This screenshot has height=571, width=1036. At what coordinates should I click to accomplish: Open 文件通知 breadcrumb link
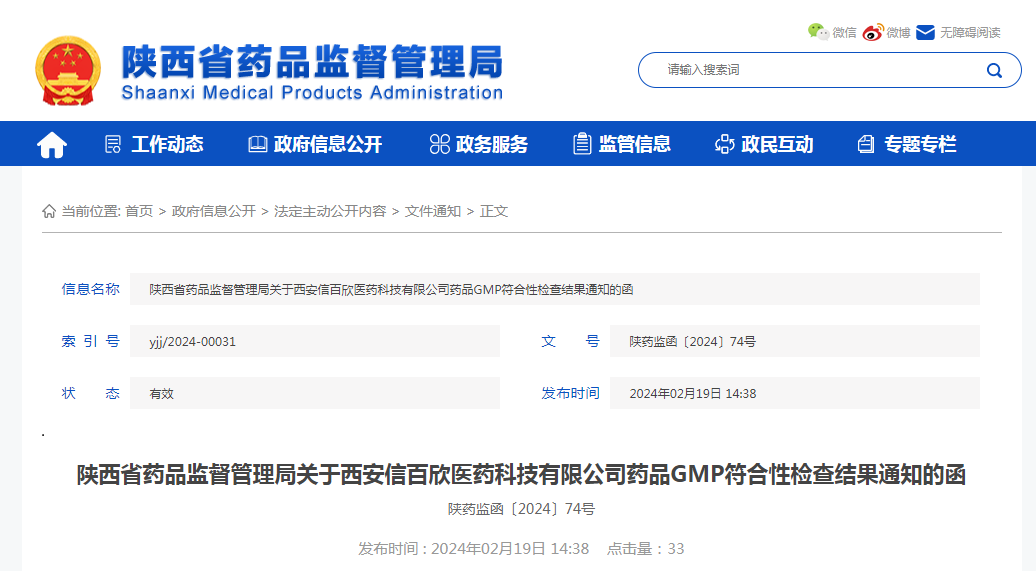[433, 211]
